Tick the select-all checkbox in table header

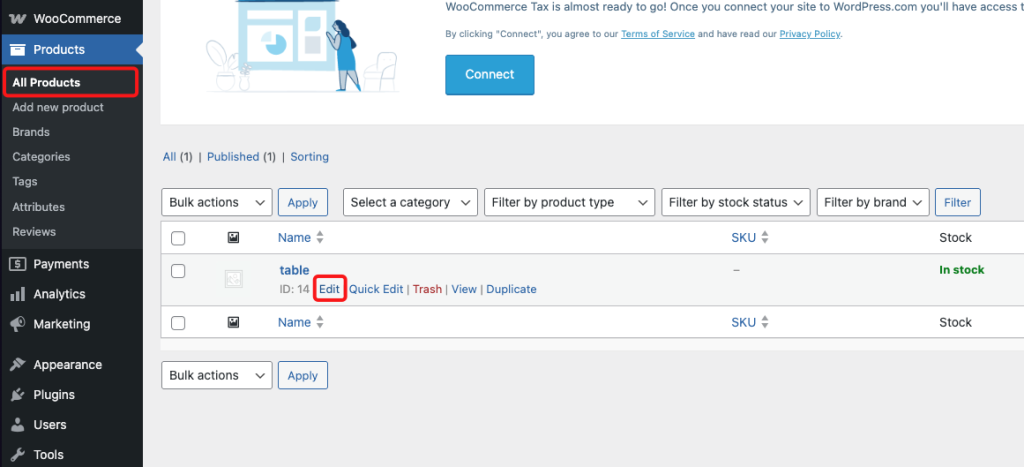coord(178,238)
